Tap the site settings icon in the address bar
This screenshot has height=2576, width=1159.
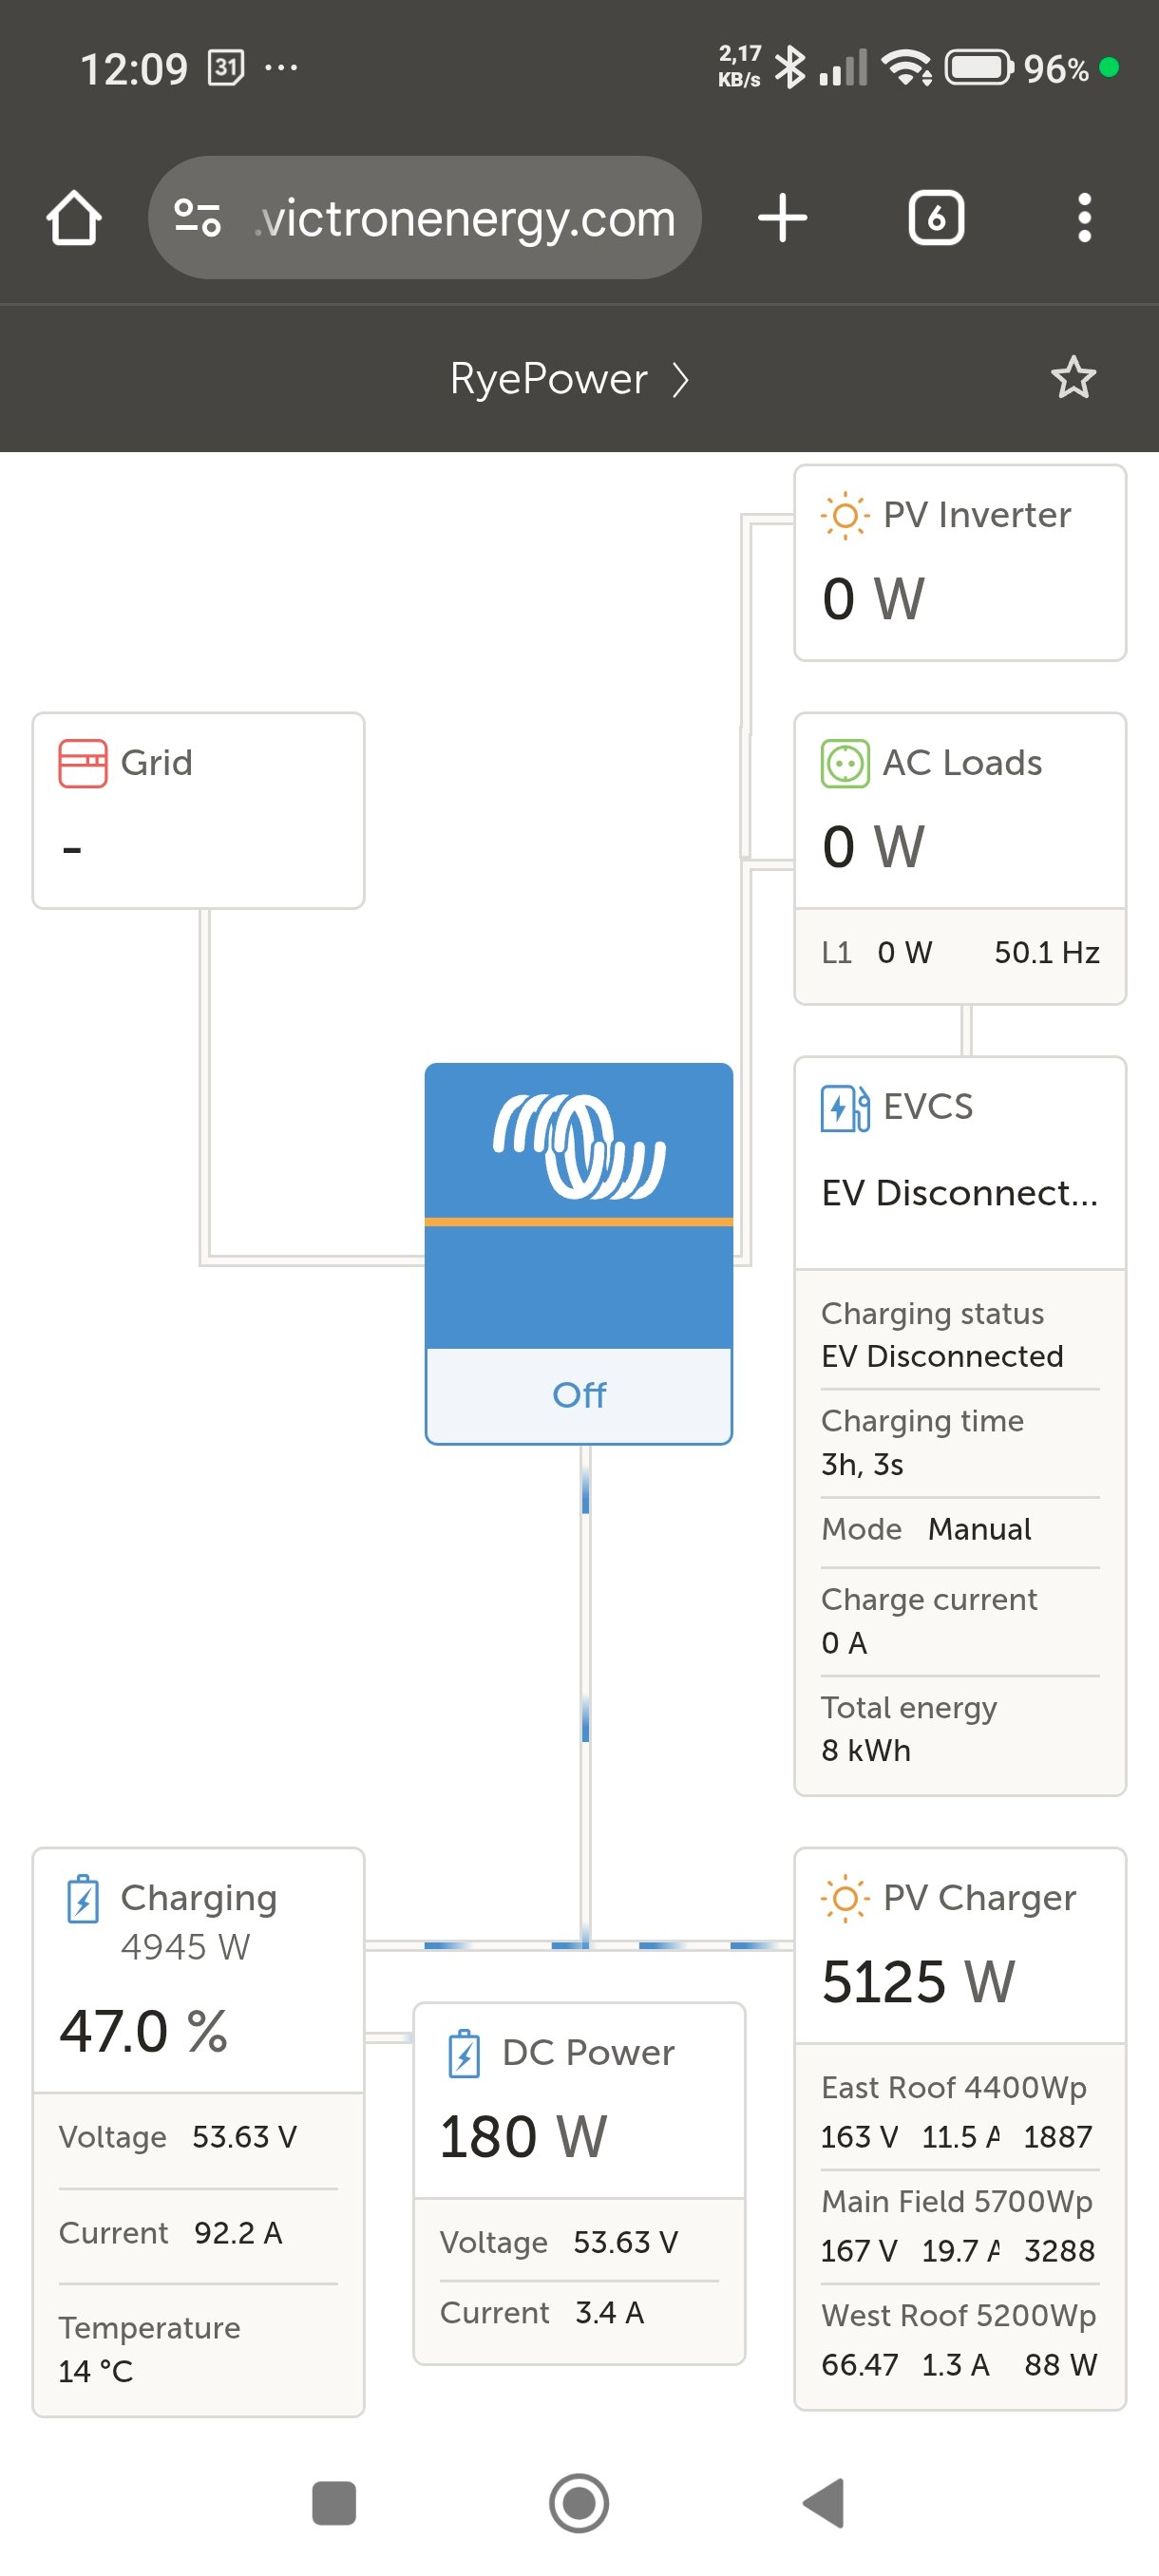(x=198, y=217)
